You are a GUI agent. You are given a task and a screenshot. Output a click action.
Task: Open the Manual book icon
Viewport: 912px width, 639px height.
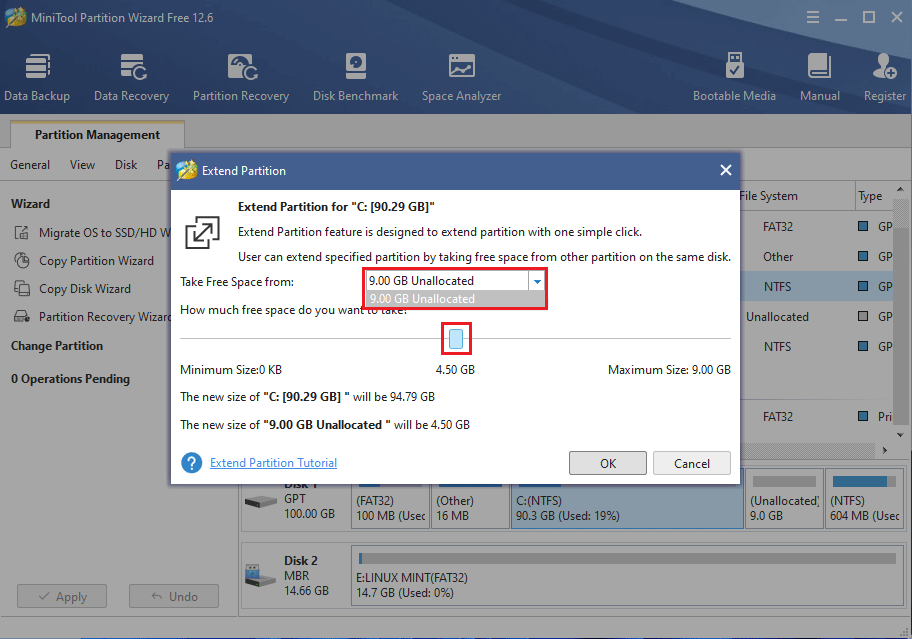pyautogui.click(x=820, y=65)
